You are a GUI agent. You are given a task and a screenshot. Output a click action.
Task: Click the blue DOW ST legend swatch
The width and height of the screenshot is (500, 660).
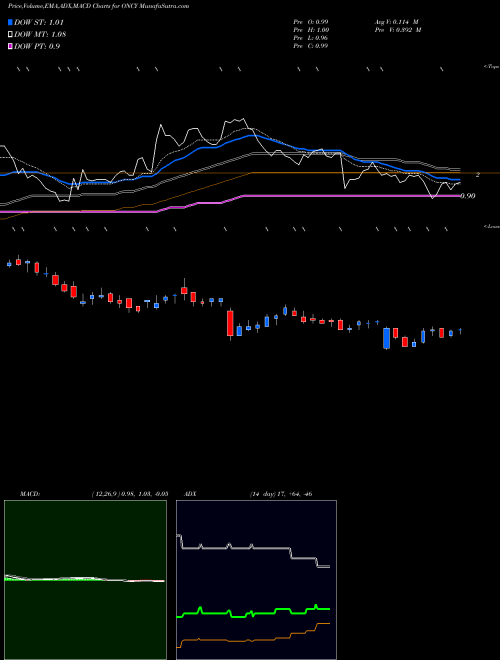point(10,22)
